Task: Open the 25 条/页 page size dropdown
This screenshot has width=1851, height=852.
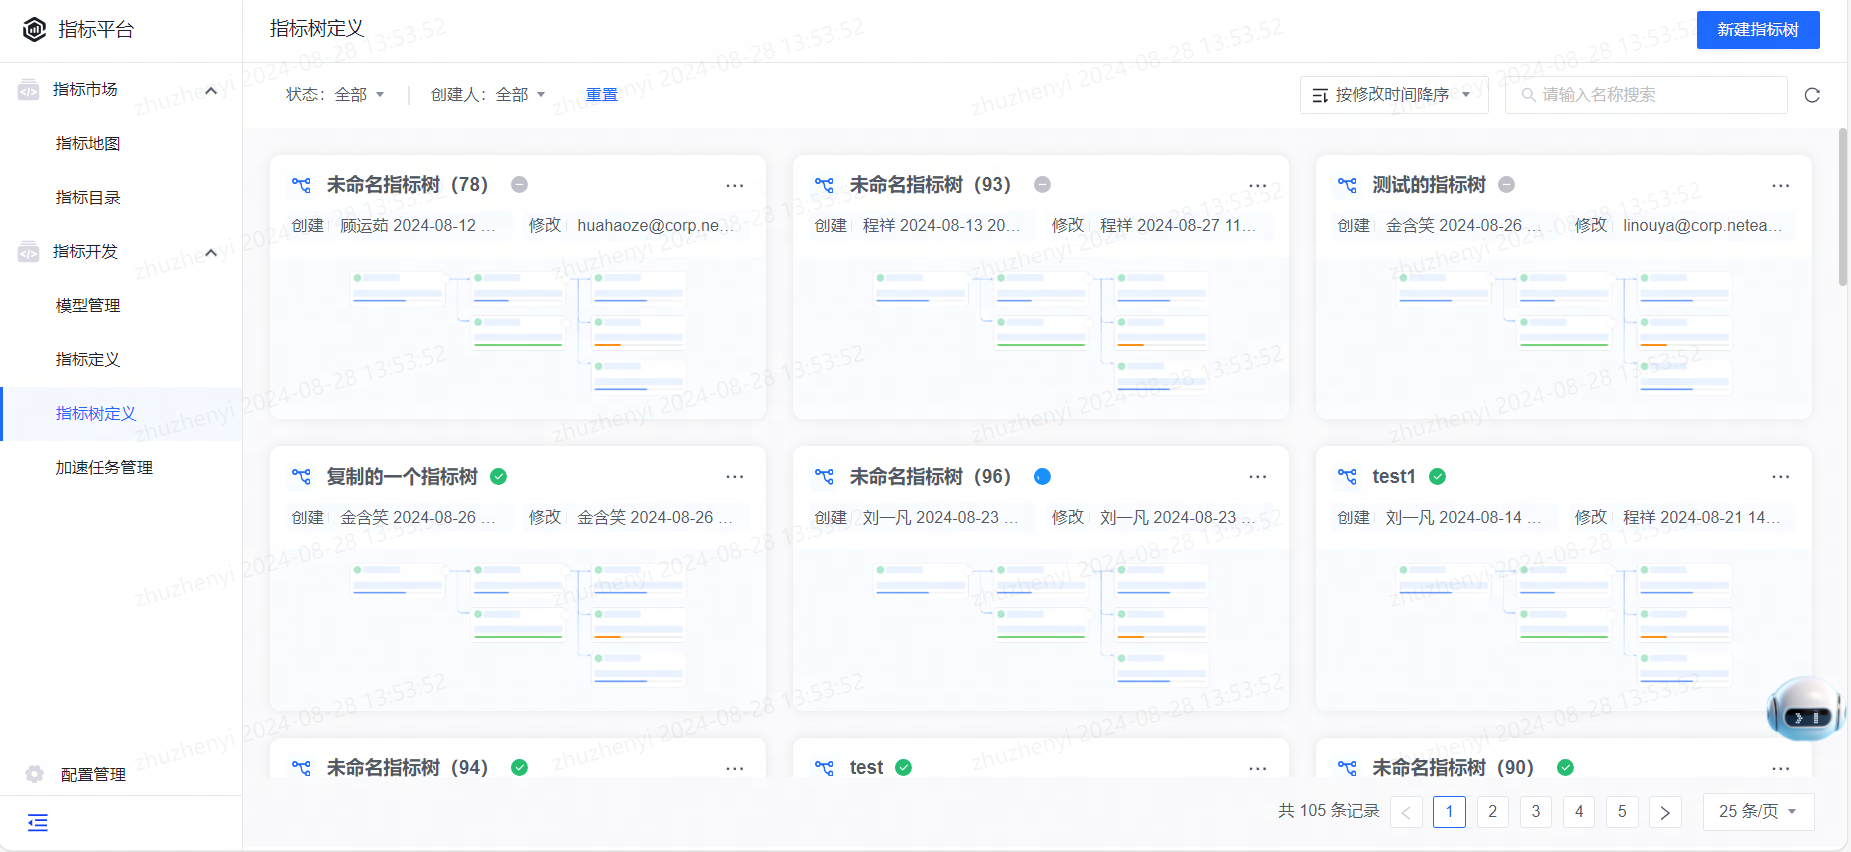Action: (x=1758, y=812)
